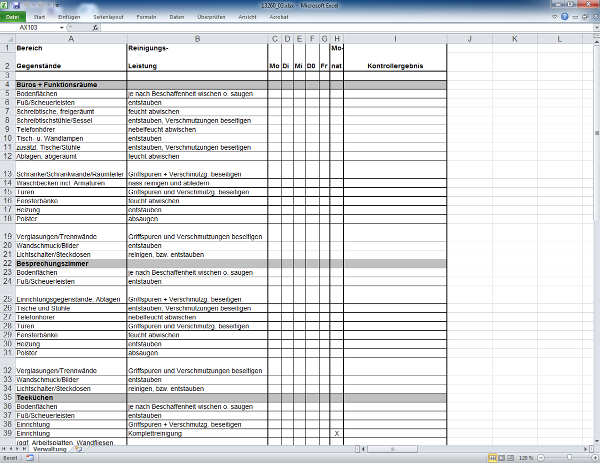Select column header K

pyautogui.click(x=512, y=38)
